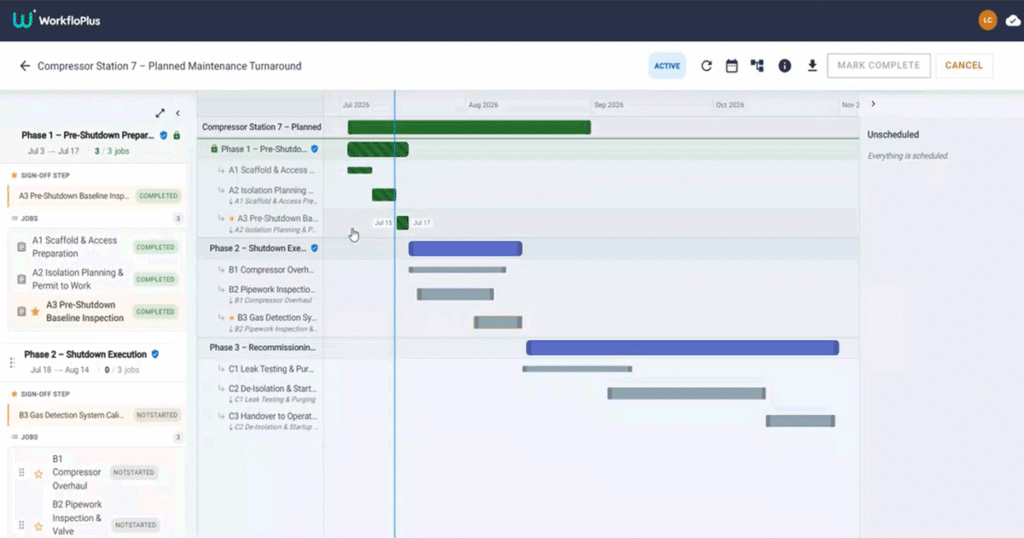Screen dimensions: 1024x538
Task: Click verified badge on Phase 2 gantt row
Action: pos(314,248)
